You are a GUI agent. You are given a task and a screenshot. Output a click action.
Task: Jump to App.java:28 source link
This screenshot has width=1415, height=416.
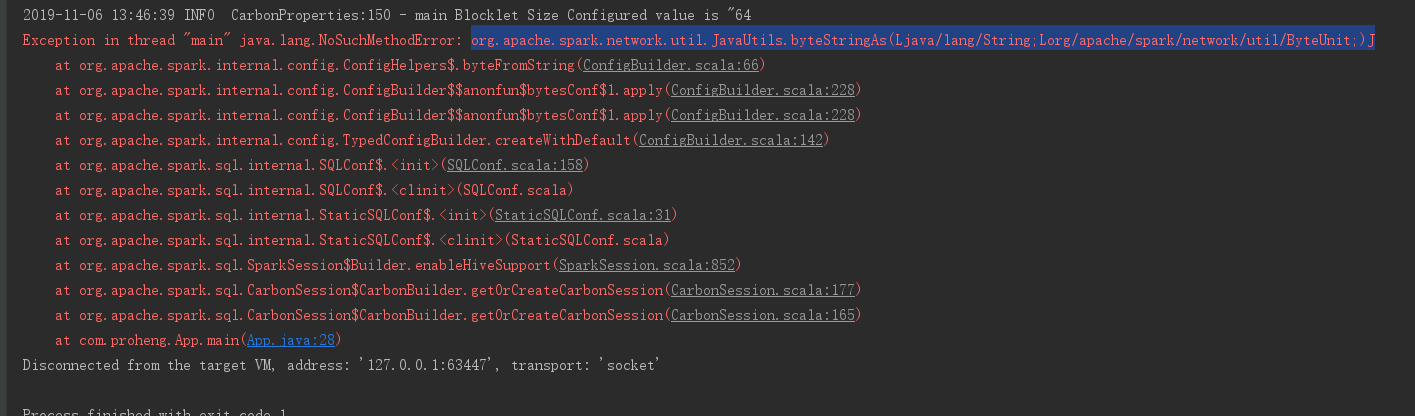tap(287, 340)
